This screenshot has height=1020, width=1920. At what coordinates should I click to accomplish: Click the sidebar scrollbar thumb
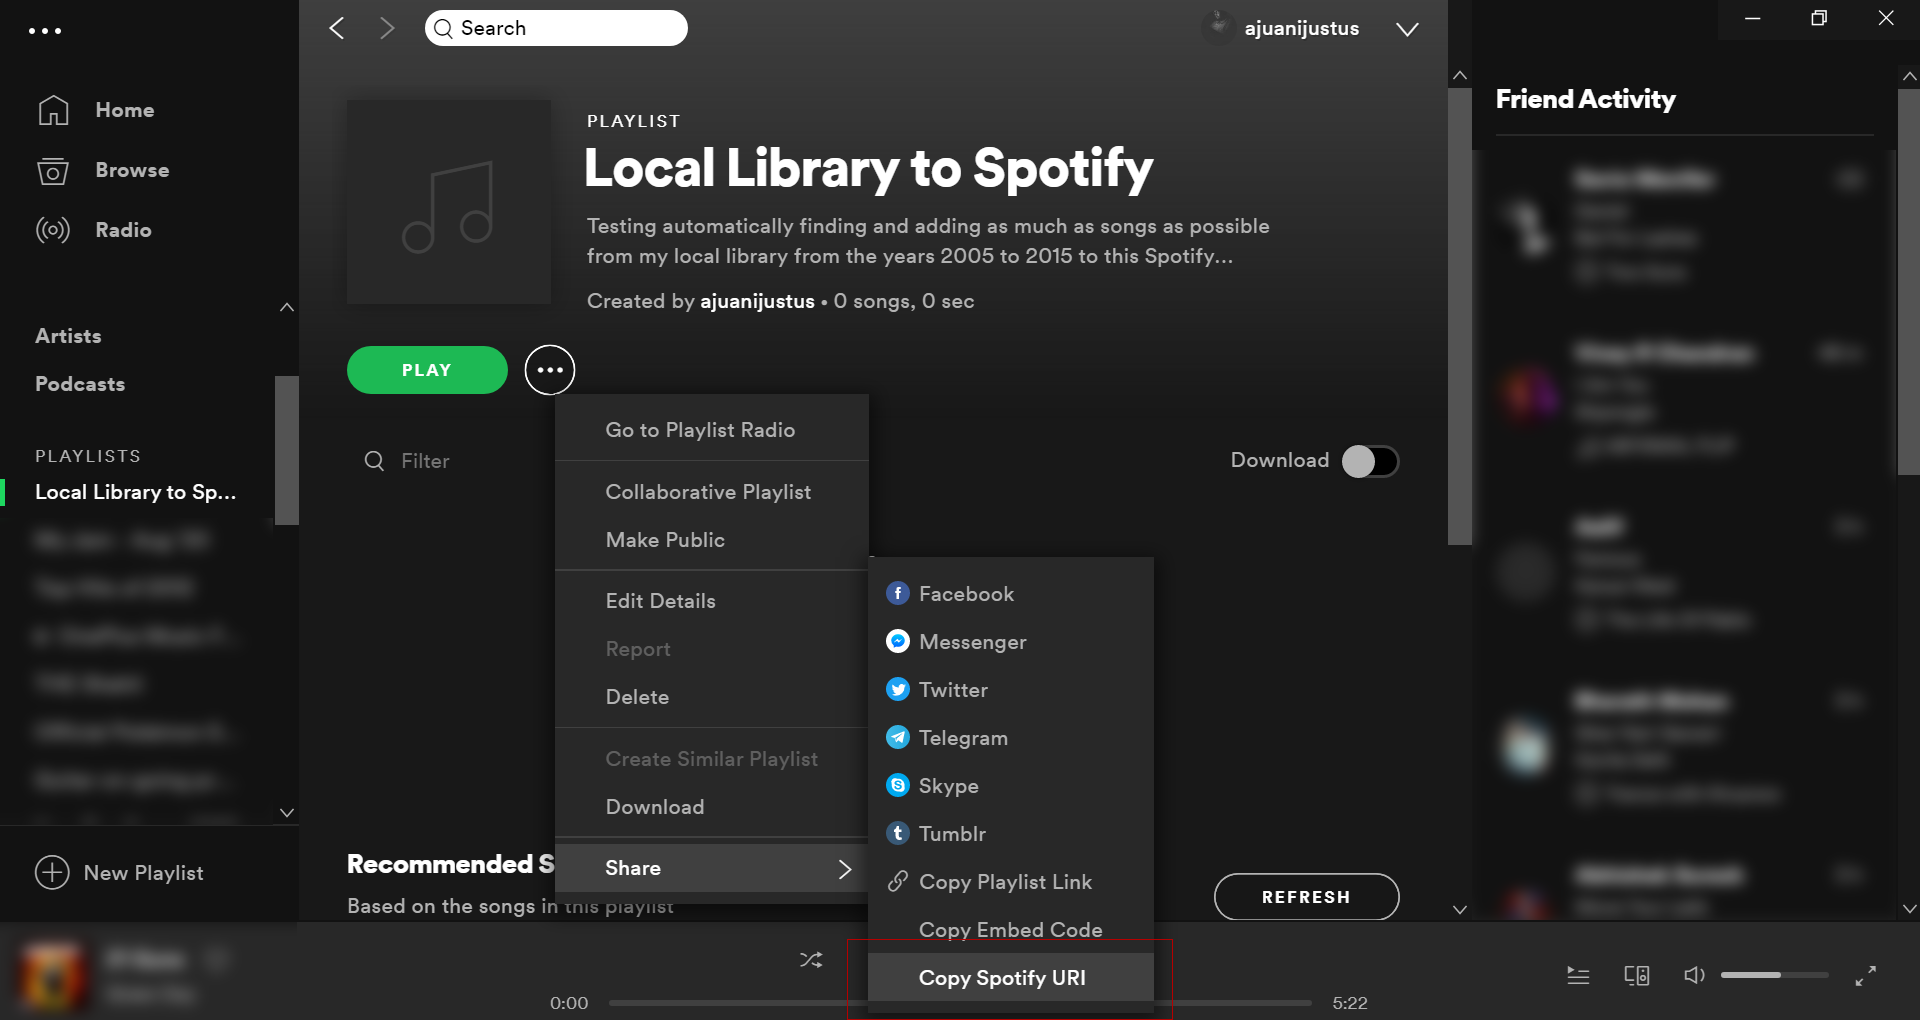click(287, 450)
